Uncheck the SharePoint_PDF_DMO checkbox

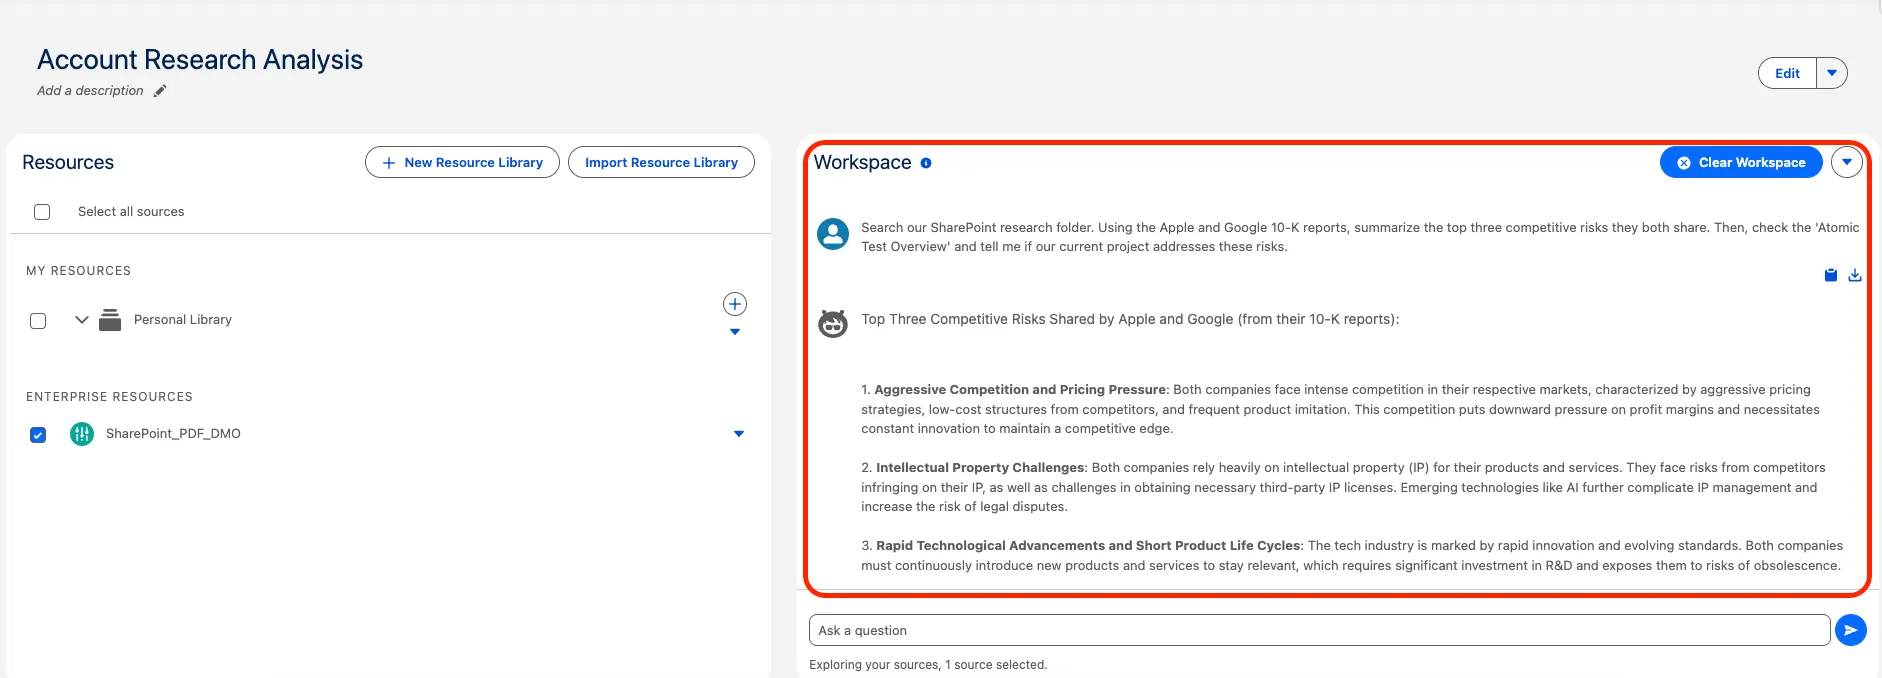pyautogui.click(x=38, y=435)
